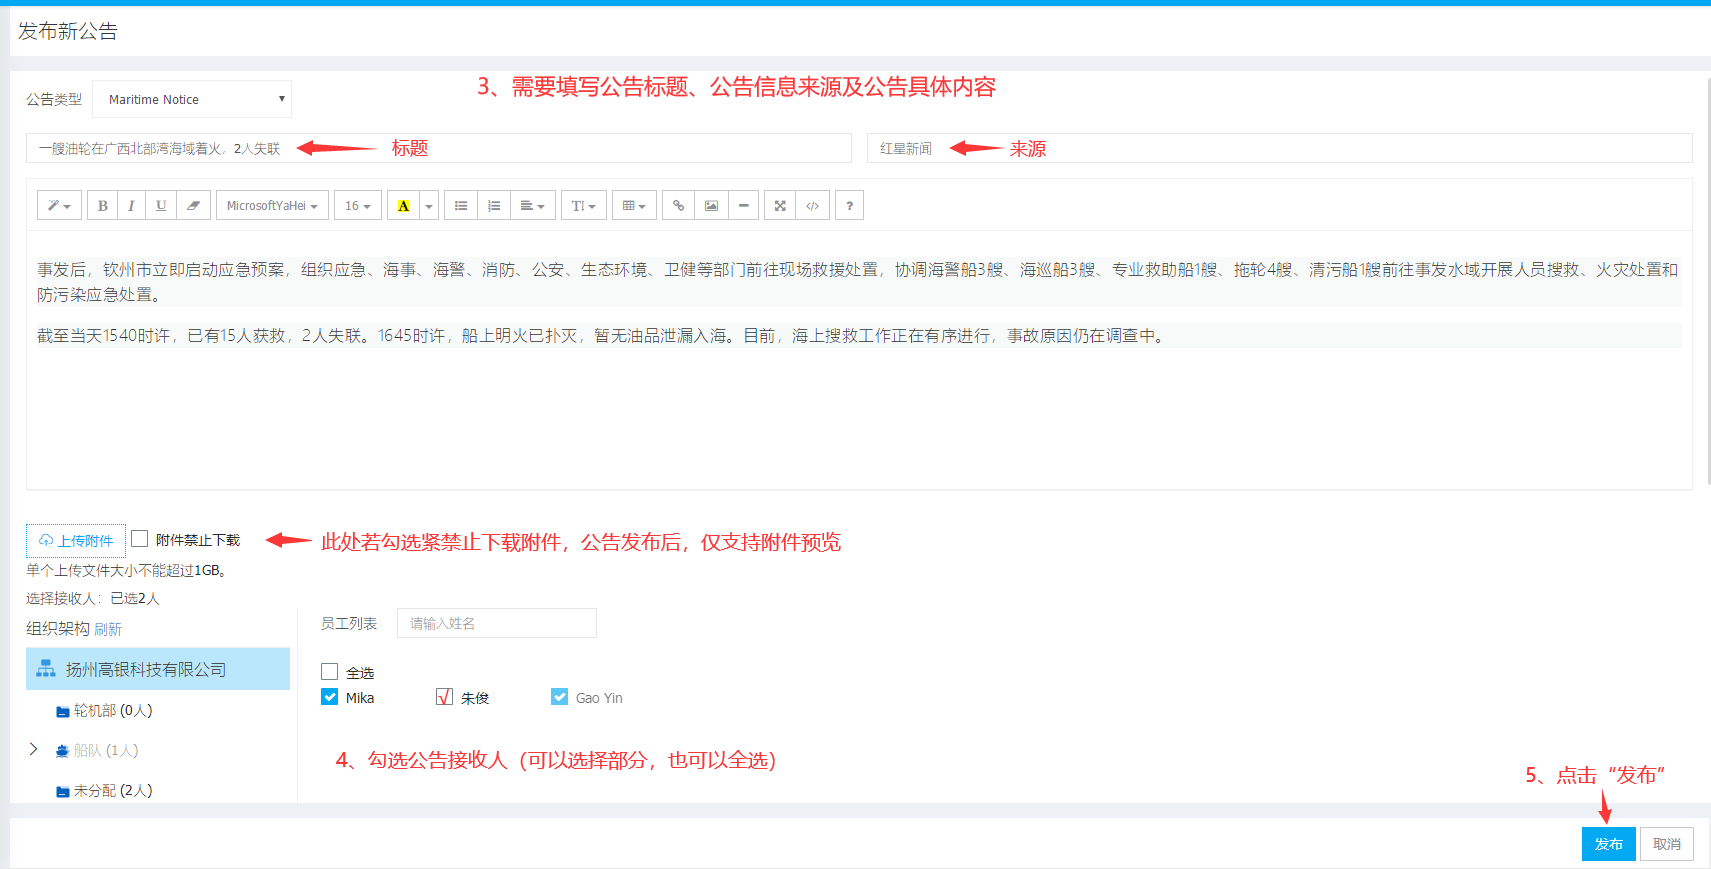1711x869 pixels.
Task: Open the font size 16 dropdown
Action: [x=358, y=205]
